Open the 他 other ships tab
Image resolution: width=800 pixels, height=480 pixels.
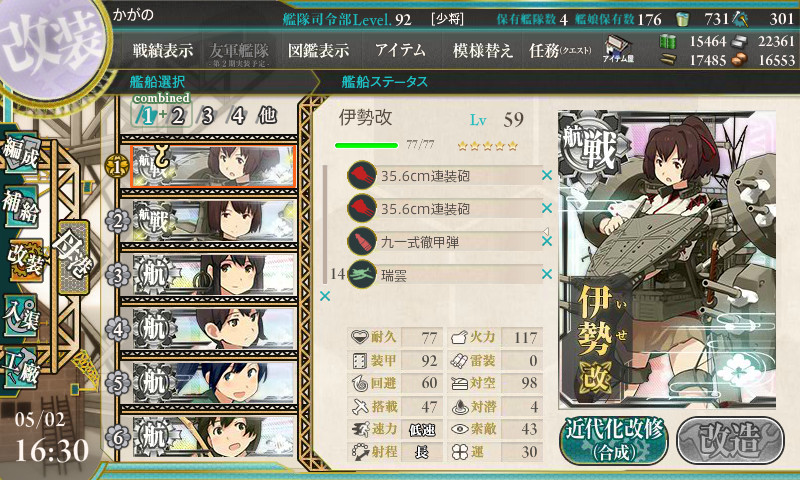(267, 116)
